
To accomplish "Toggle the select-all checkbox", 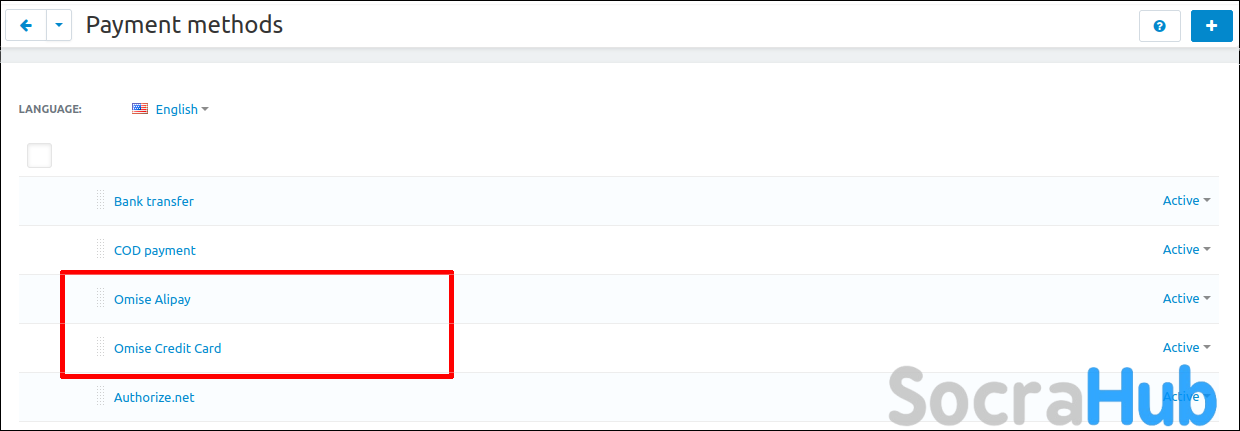I will (39, 155).
